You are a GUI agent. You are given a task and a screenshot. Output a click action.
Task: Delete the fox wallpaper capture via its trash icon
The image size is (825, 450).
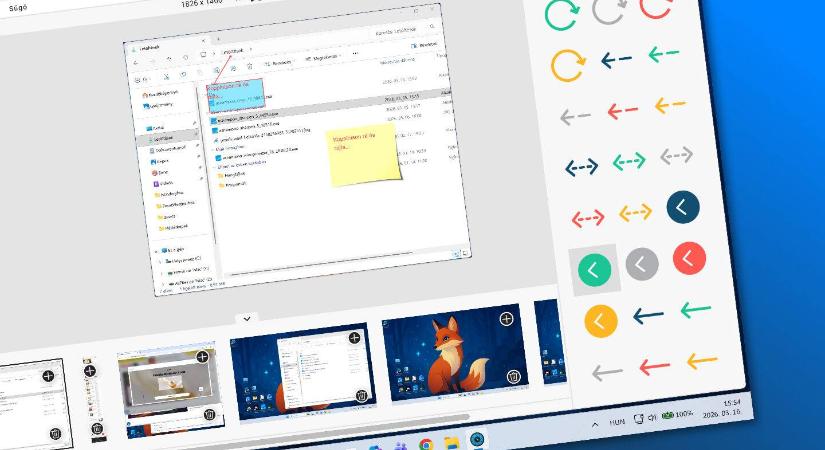point(513,377)
